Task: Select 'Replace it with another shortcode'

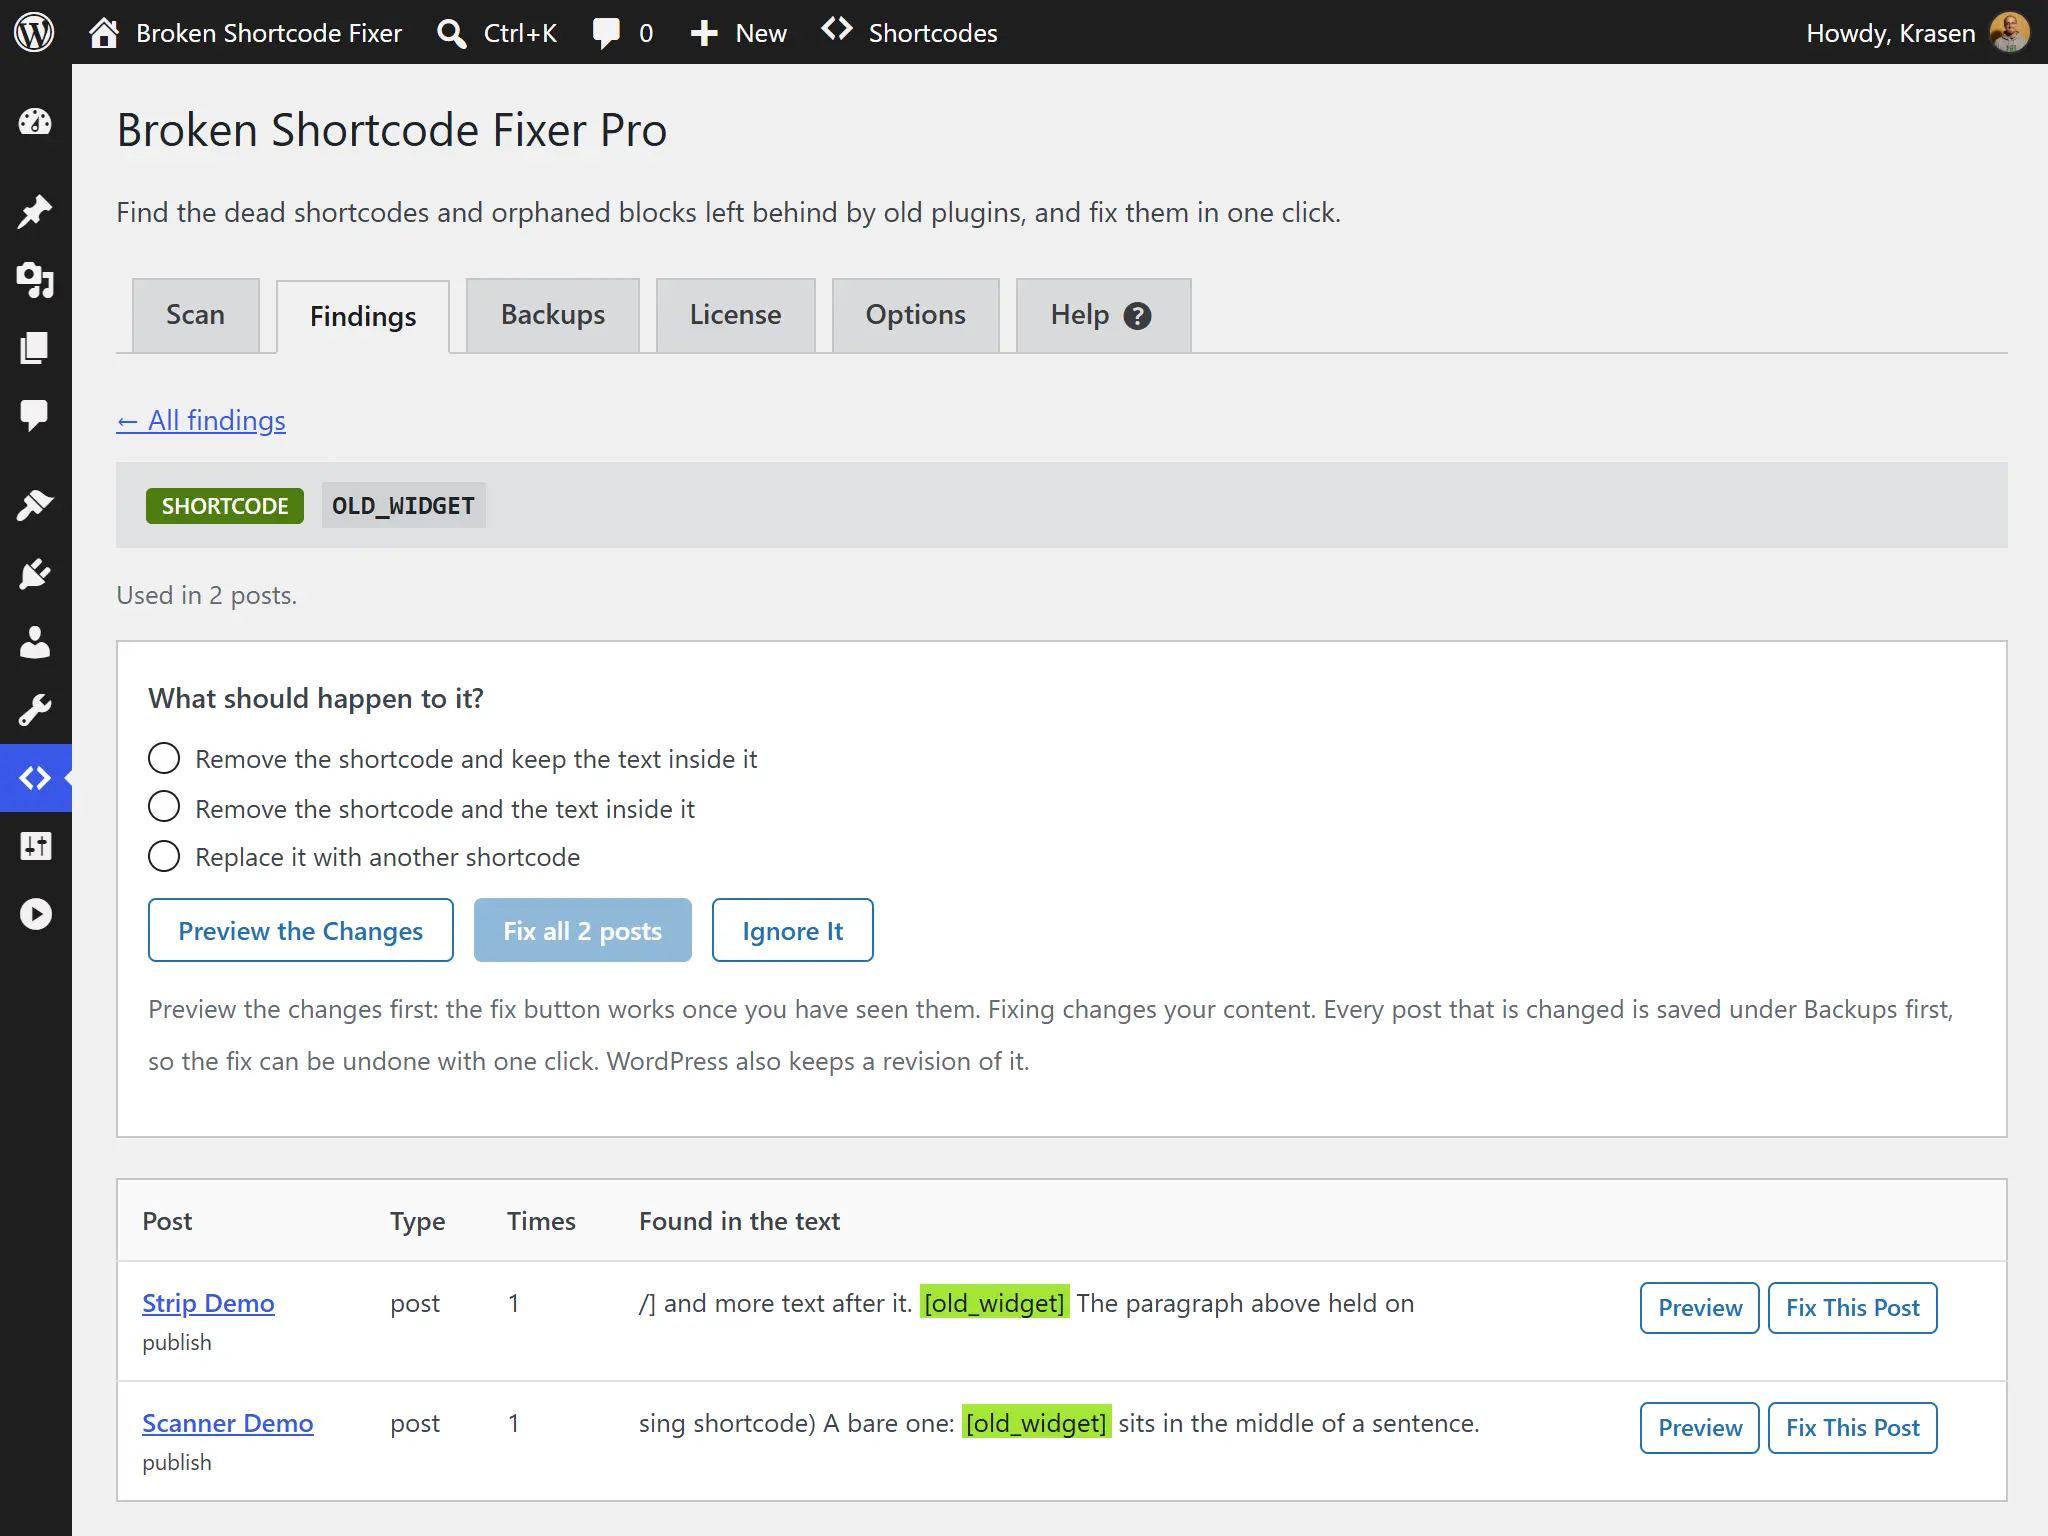Action: [x=164, y=856]
